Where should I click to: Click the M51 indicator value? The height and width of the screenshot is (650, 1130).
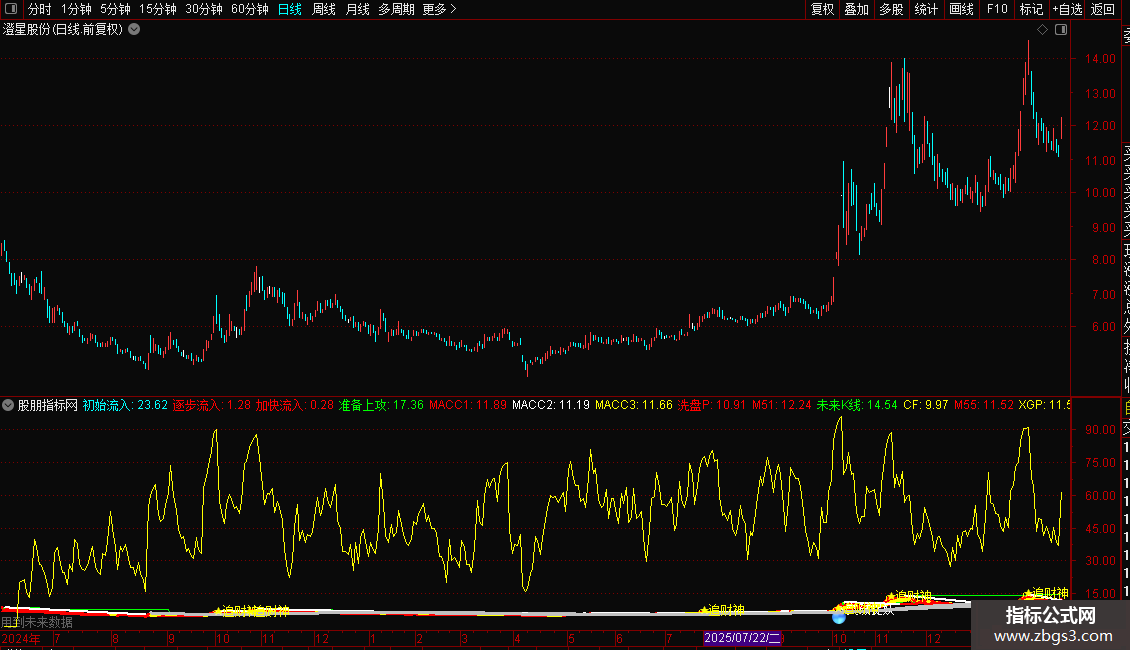[782, 405]
